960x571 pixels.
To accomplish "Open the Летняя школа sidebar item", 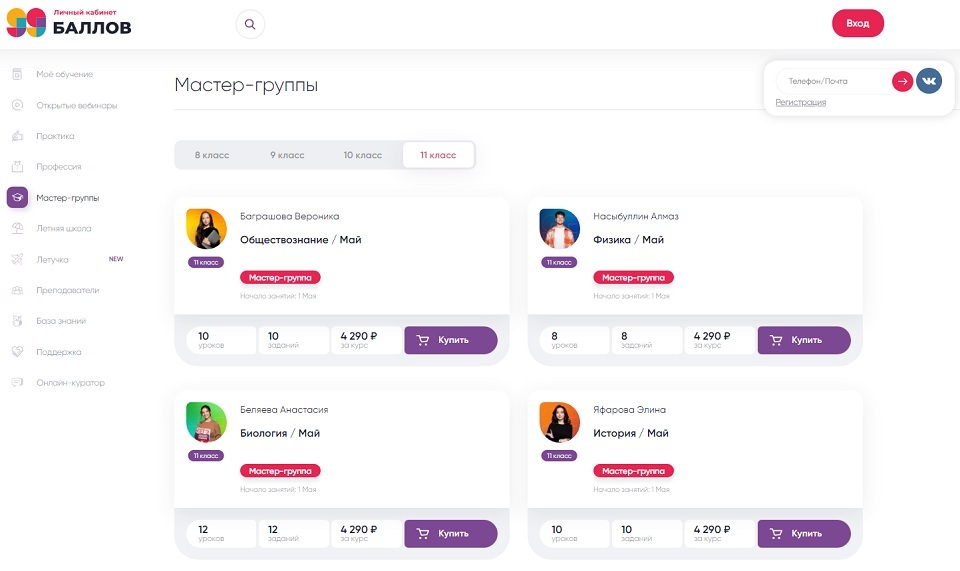I will tap(63, 228).
